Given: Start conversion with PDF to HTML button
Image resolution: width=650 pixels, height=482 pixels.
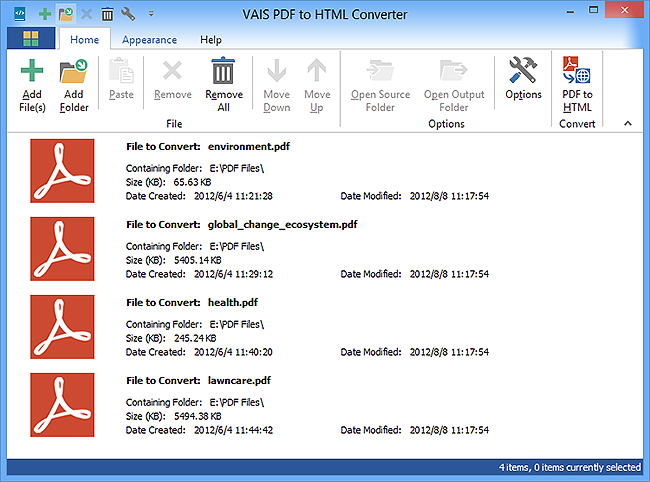Looking at the screenshot, I should [577, 85].
